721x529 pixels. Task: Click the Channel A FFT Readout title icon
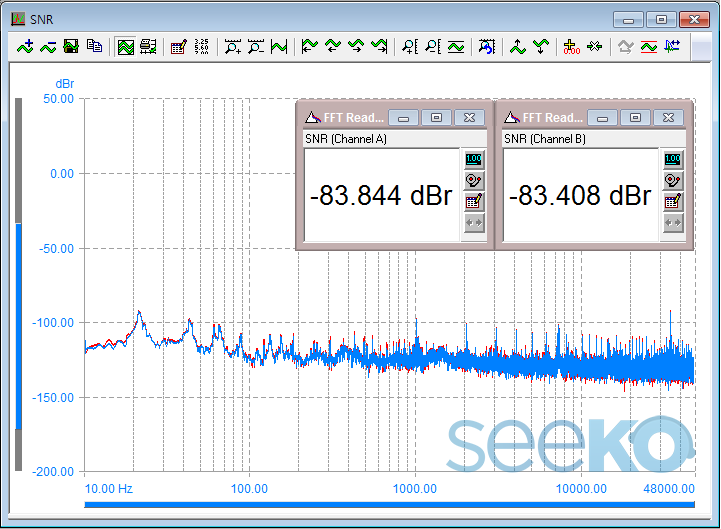coord(313,118)
